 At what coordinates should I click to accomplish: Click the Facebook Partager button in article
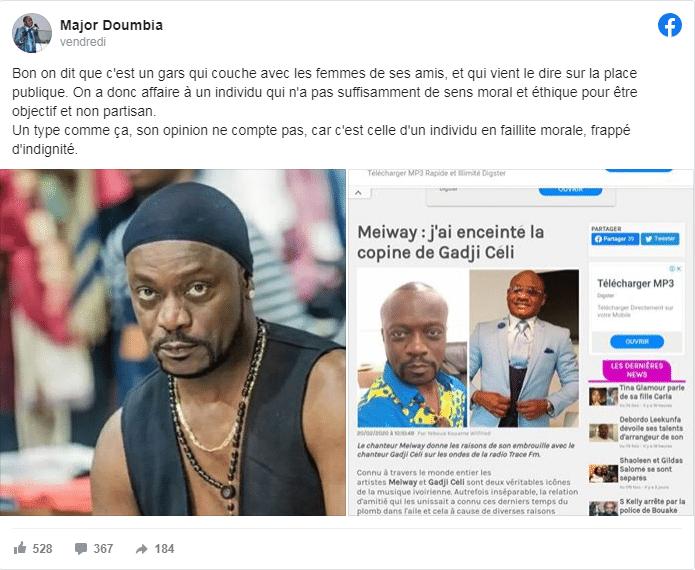coord(615,239)
